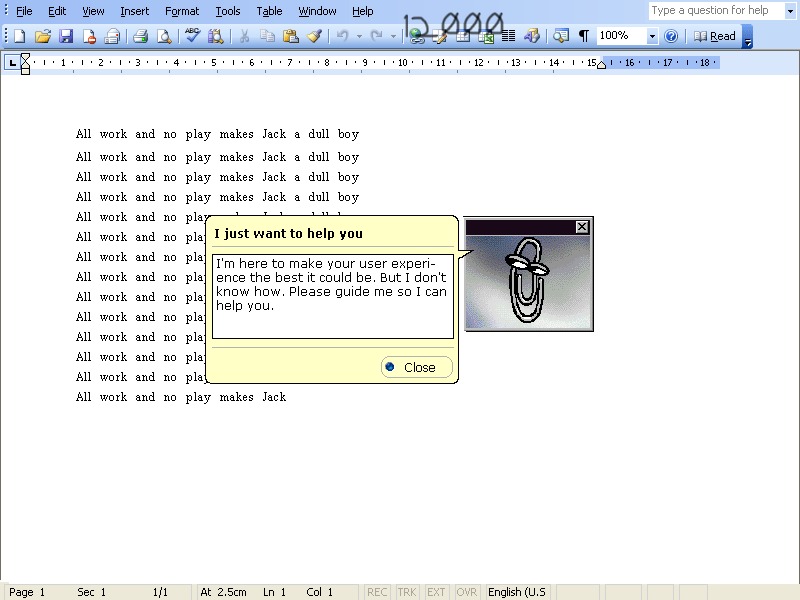This screenshot has width=800, height=600.
Task: Click the Open folder icon
Action: pyautogui.click(x=43, y=36)
